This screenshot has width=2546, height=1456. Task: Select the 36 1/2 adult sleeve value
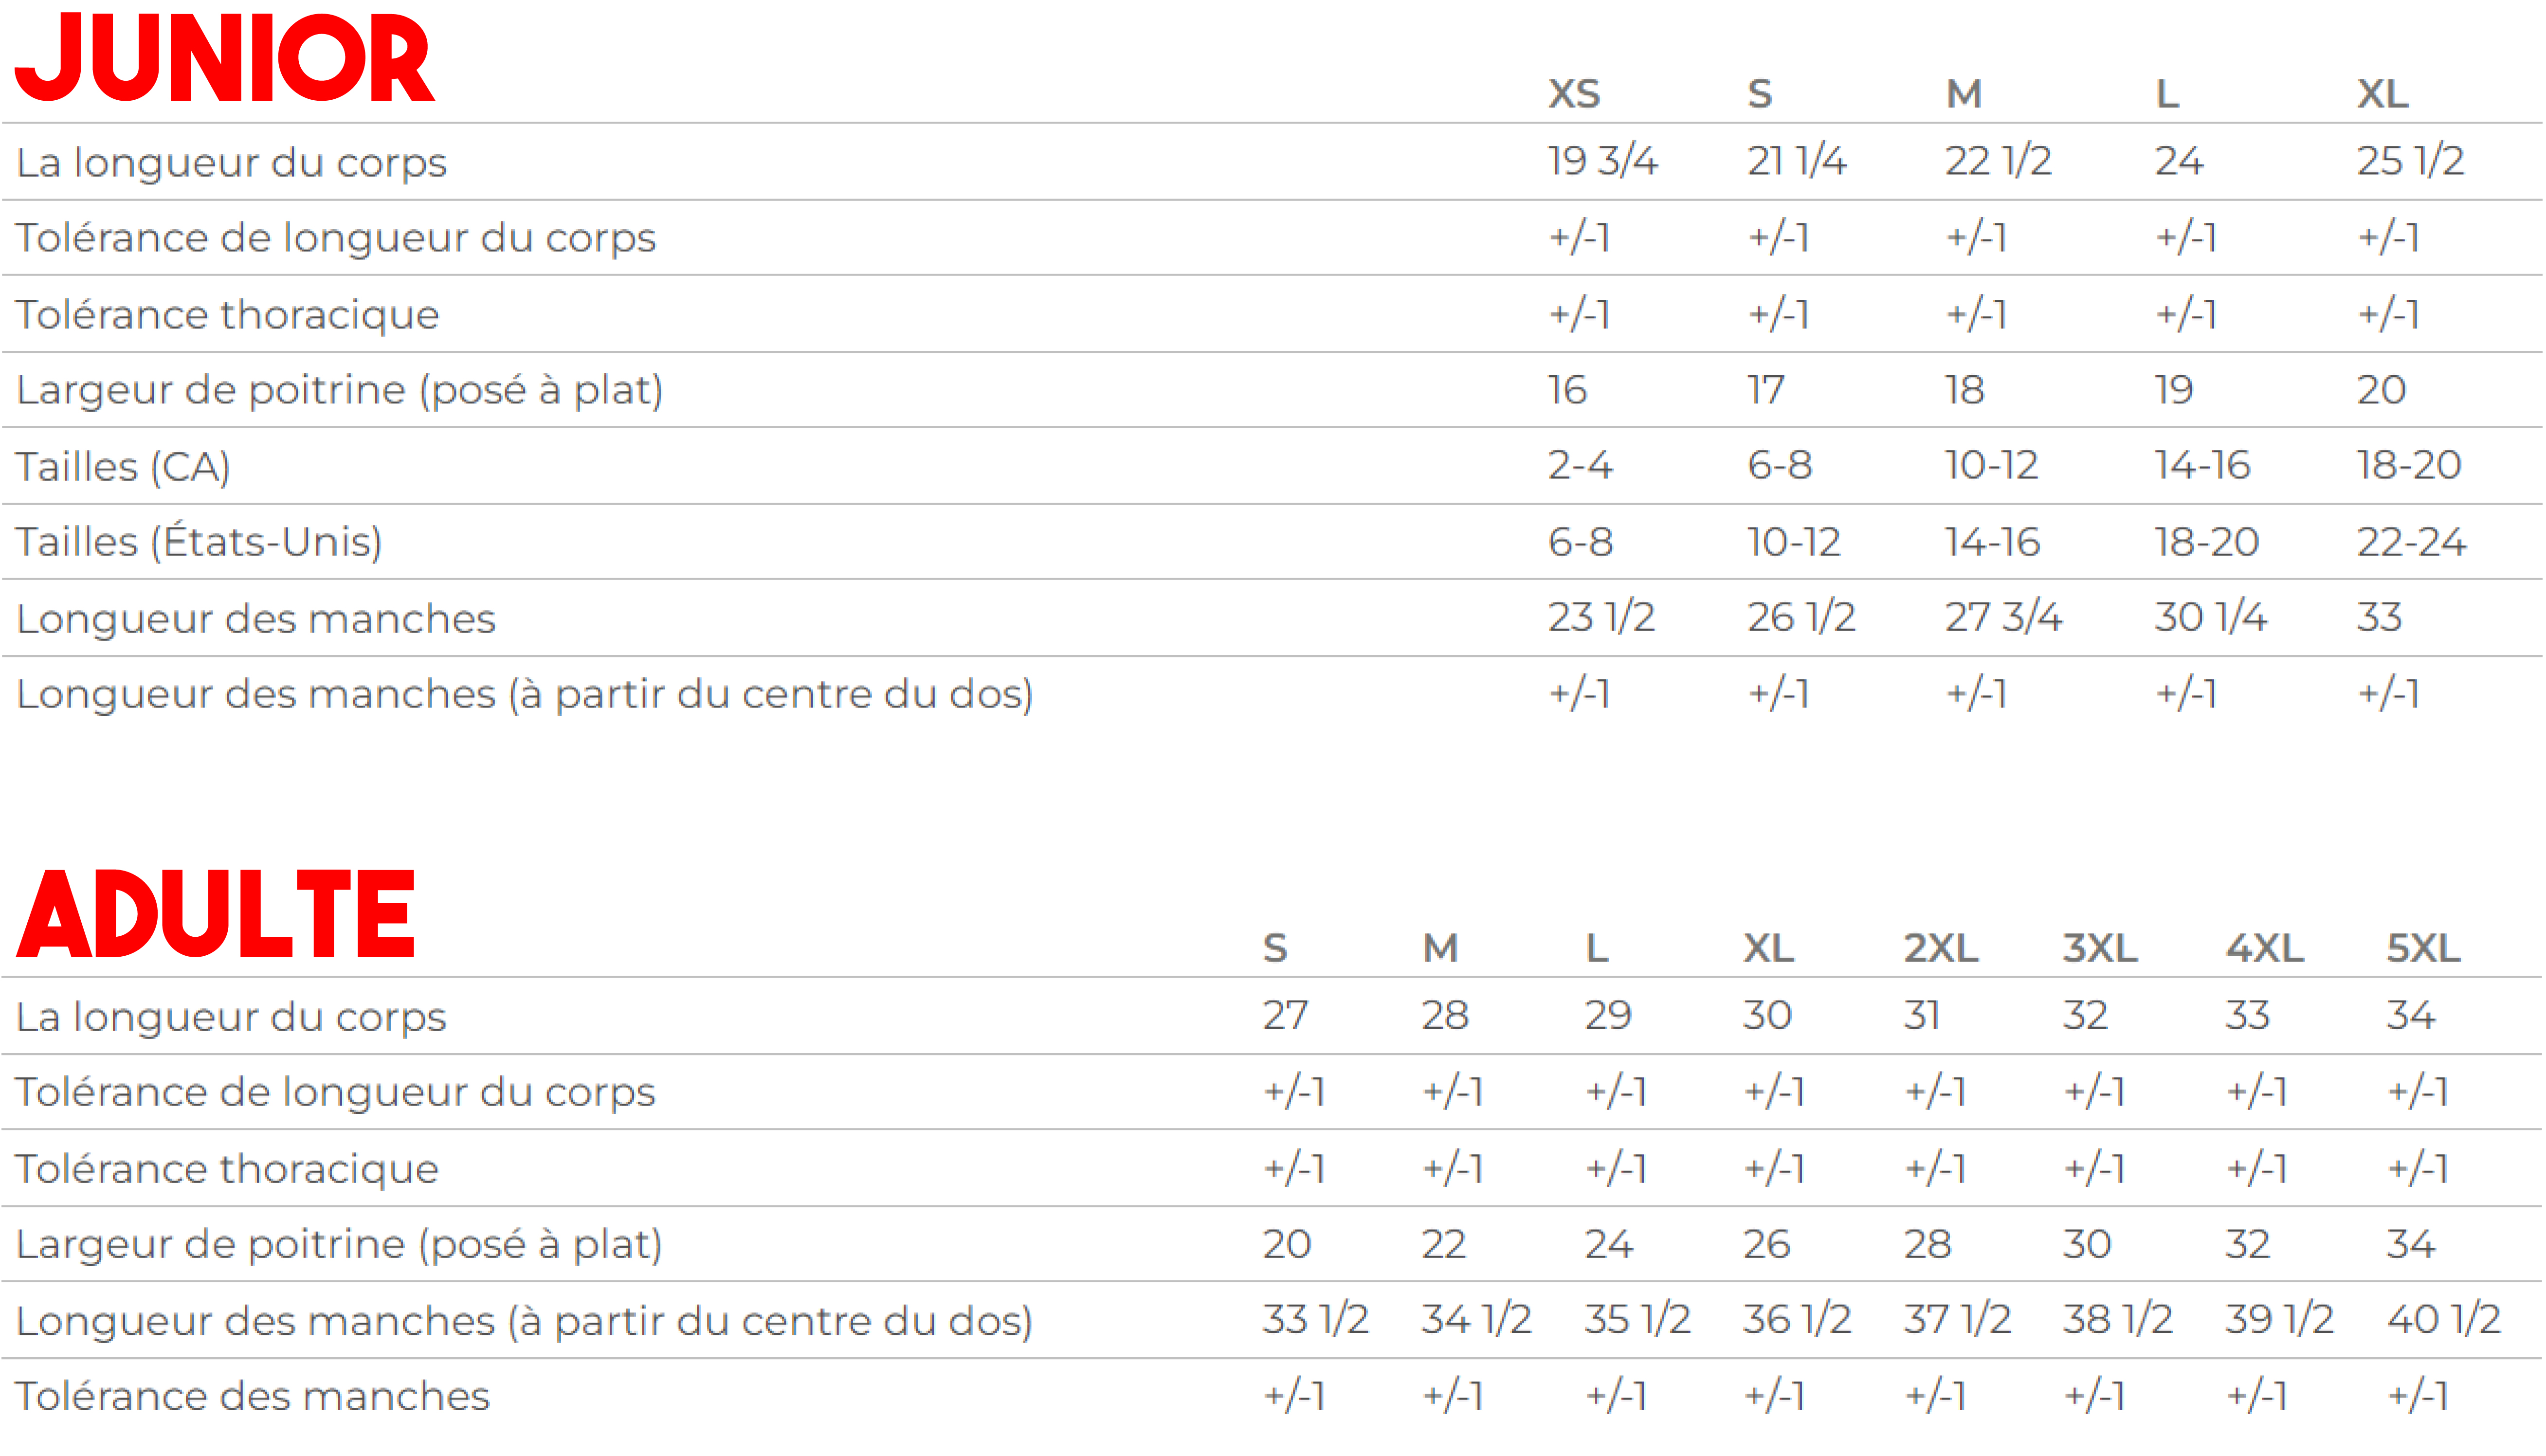click(x=1796, y=1320)
